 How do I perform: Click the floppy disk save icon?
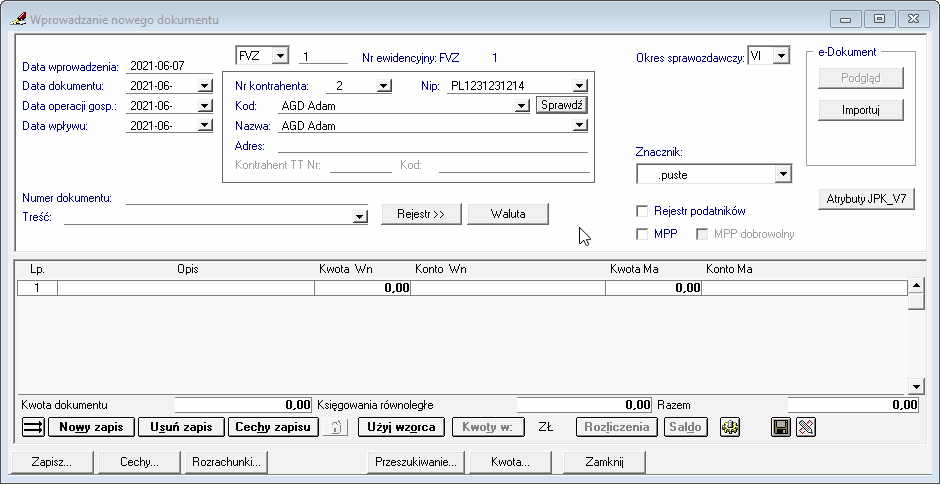782,427
